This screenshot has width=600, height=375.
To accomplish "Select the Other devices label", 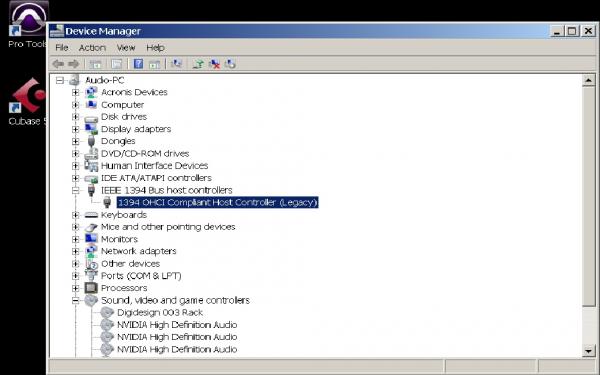I will pyautogui.click(x=130, y=264).
